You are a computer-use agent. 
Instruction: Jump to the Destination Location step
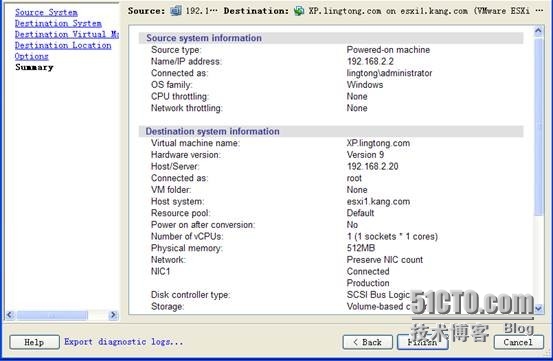(x=63, y=45)
